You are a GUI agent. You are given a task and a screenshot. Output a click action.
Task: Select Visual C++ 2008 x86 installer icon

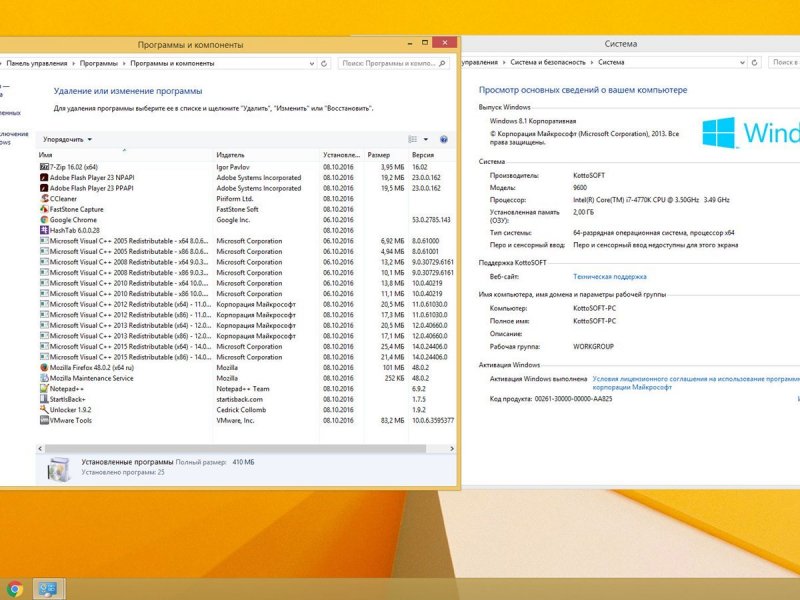pos(44,272)
